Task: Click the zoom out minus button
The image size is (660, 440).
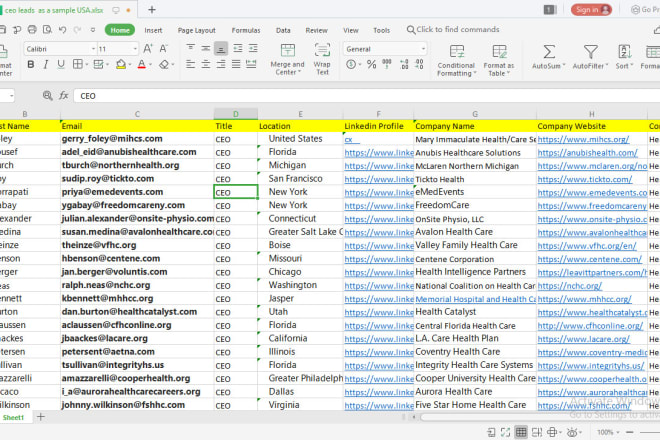Action: [630, 432]
